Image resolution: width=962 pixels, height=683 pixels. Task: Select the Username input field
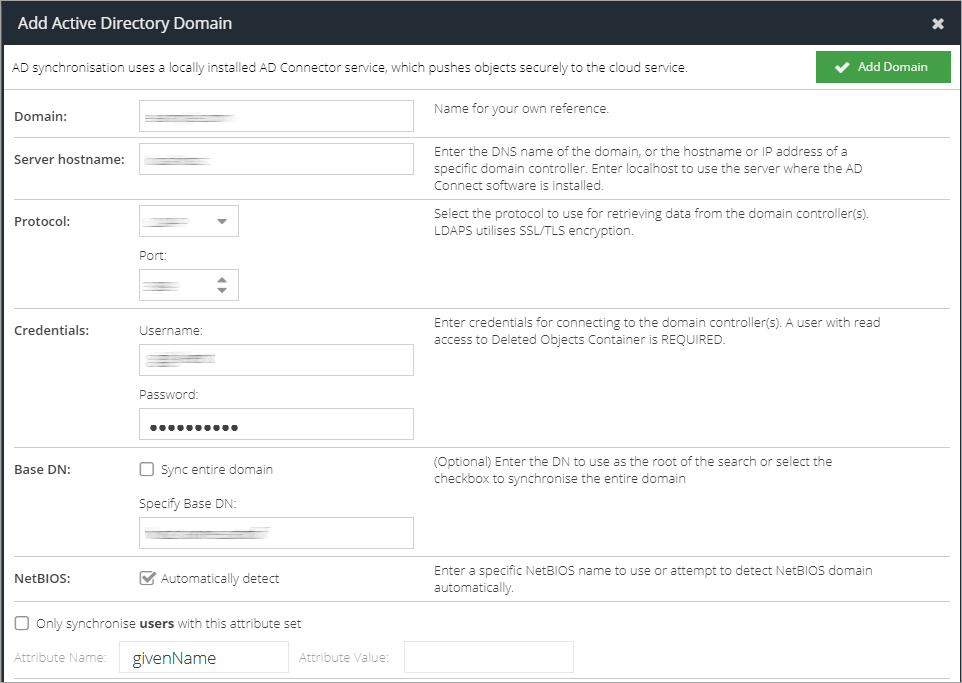pyautogui.click(x=276, y=360)
